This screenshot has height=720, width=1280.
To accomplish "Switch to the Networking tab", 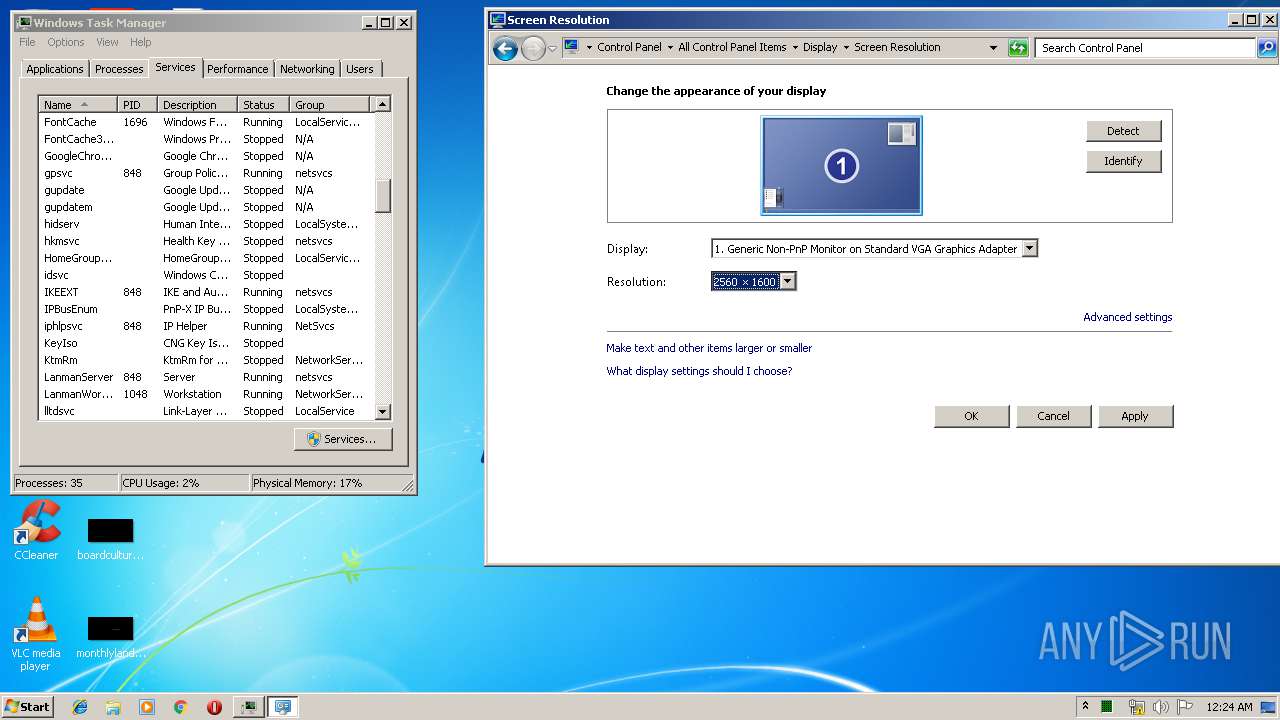I will (307, 69).
